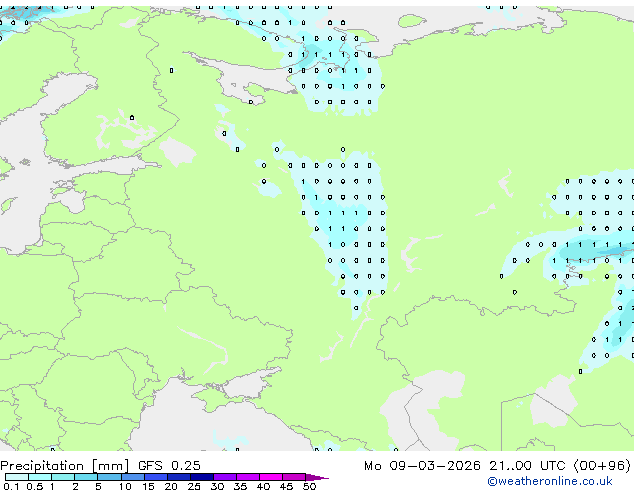The image size is (634, 490).
Task: Select the darkest navy 25 legend swatch
Action: click(x=202, y=477)
